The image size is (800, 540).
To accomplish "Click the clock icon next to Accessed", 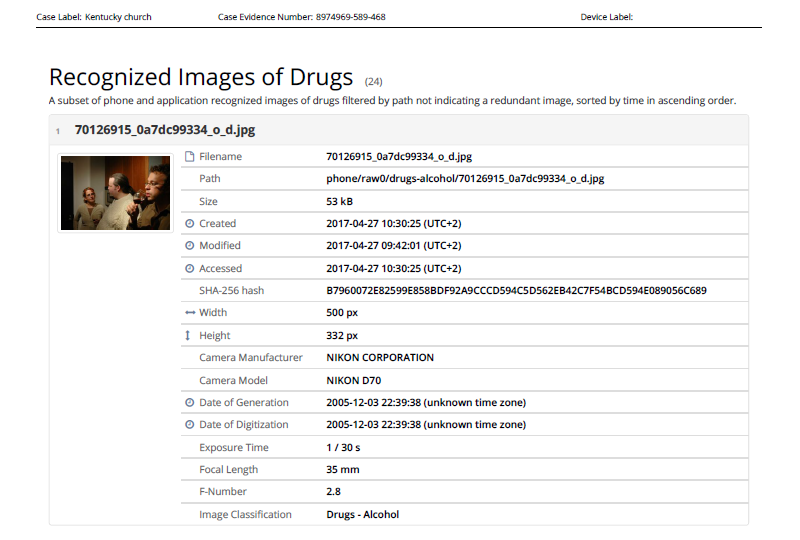I will pyautogui.click(x=190, y=269).
